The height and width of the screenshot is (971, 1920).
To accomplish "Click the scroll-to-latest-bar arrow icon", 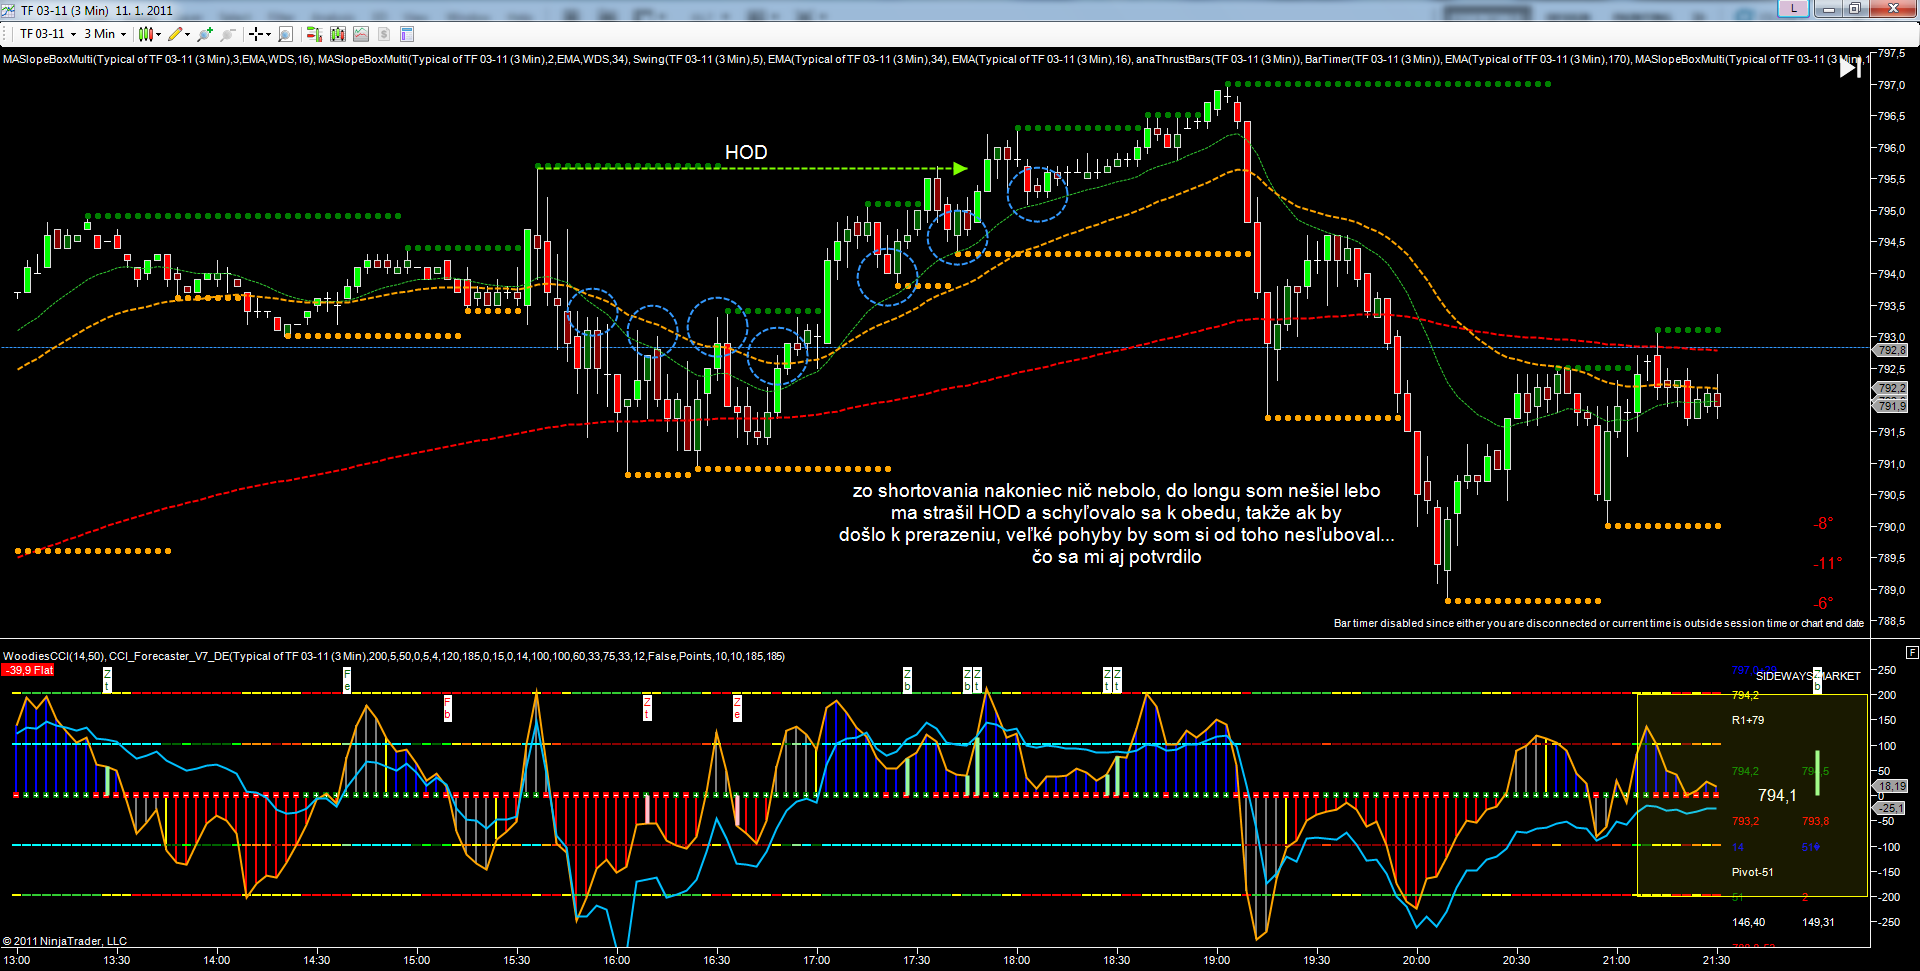I will (1850, 68).
